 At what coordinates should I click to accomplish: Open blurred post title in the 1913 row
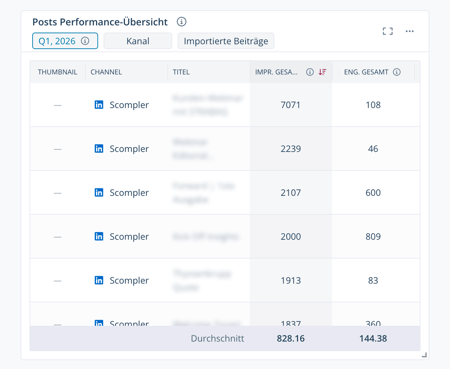point(202,281)
